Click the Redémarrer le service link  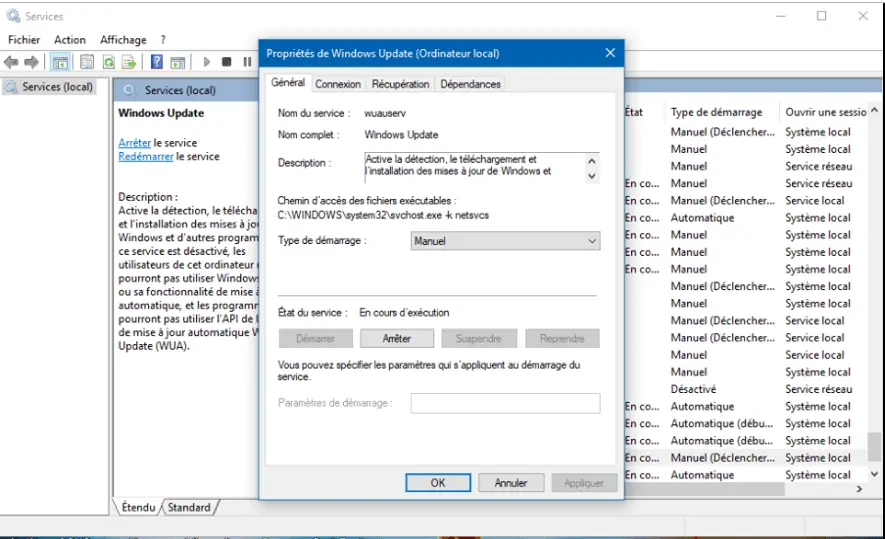pyautogui.click(x=146, y=156)
